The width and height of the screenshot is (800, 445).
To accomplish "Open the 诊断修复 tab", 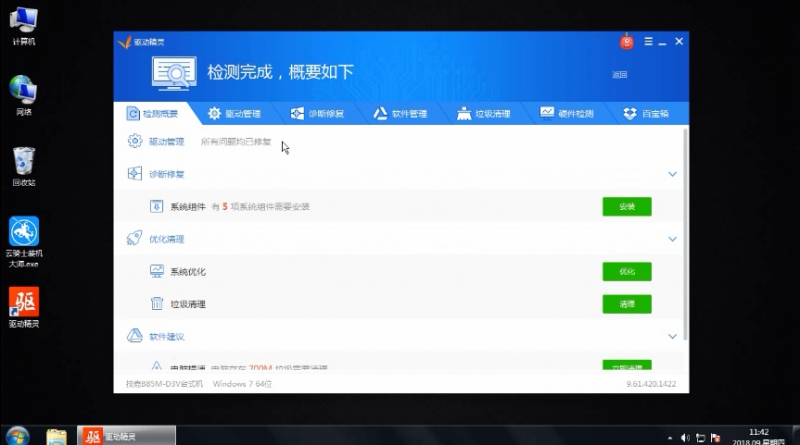I will pyautogui.click(x=317, y=113).
